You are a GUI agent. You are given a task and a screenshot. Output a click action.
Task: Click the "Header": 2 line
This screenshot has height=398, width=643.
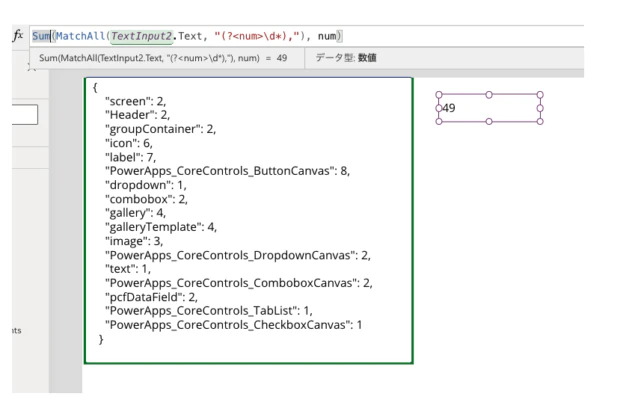[x=137, y=115]
